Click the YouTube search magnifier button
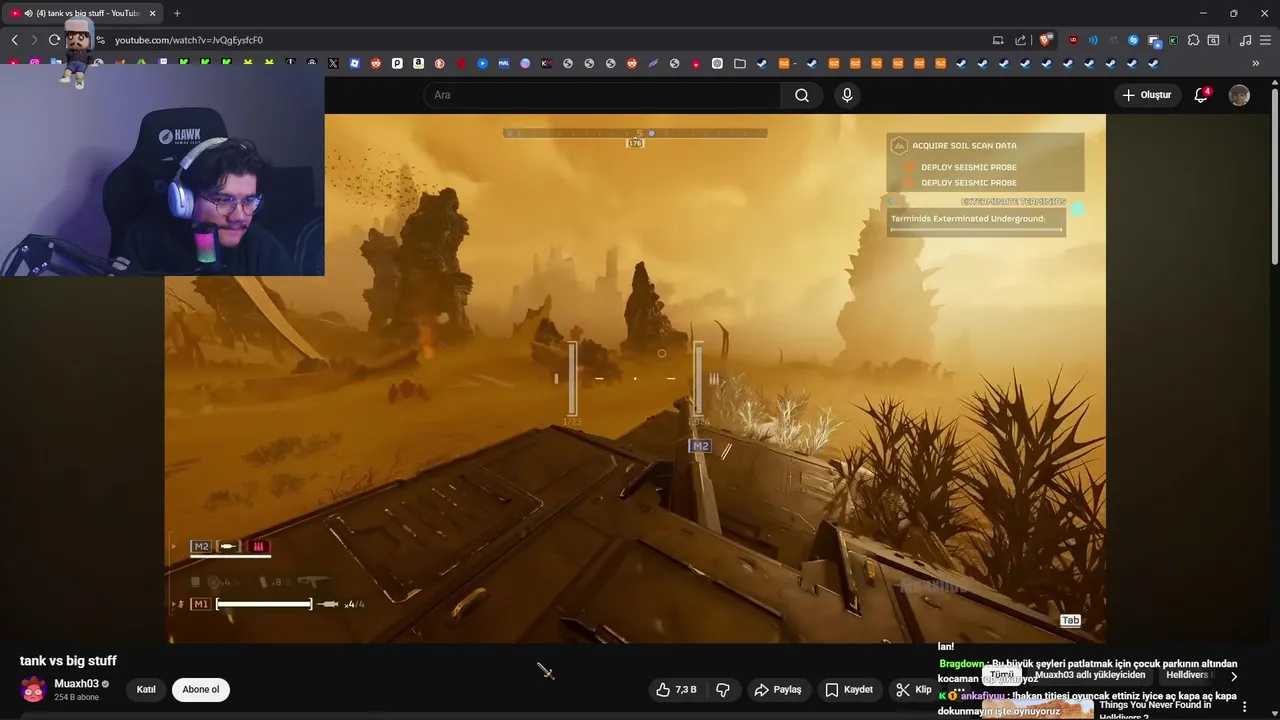 802,95
